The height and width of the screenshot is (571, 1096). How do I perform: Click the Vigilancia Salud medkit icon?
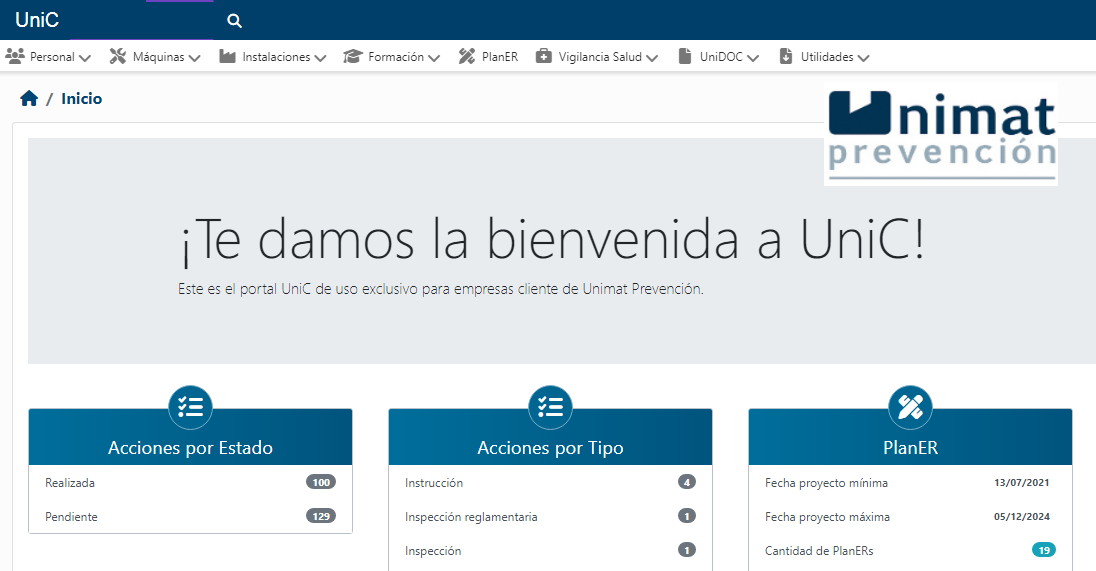coord(544,56)
